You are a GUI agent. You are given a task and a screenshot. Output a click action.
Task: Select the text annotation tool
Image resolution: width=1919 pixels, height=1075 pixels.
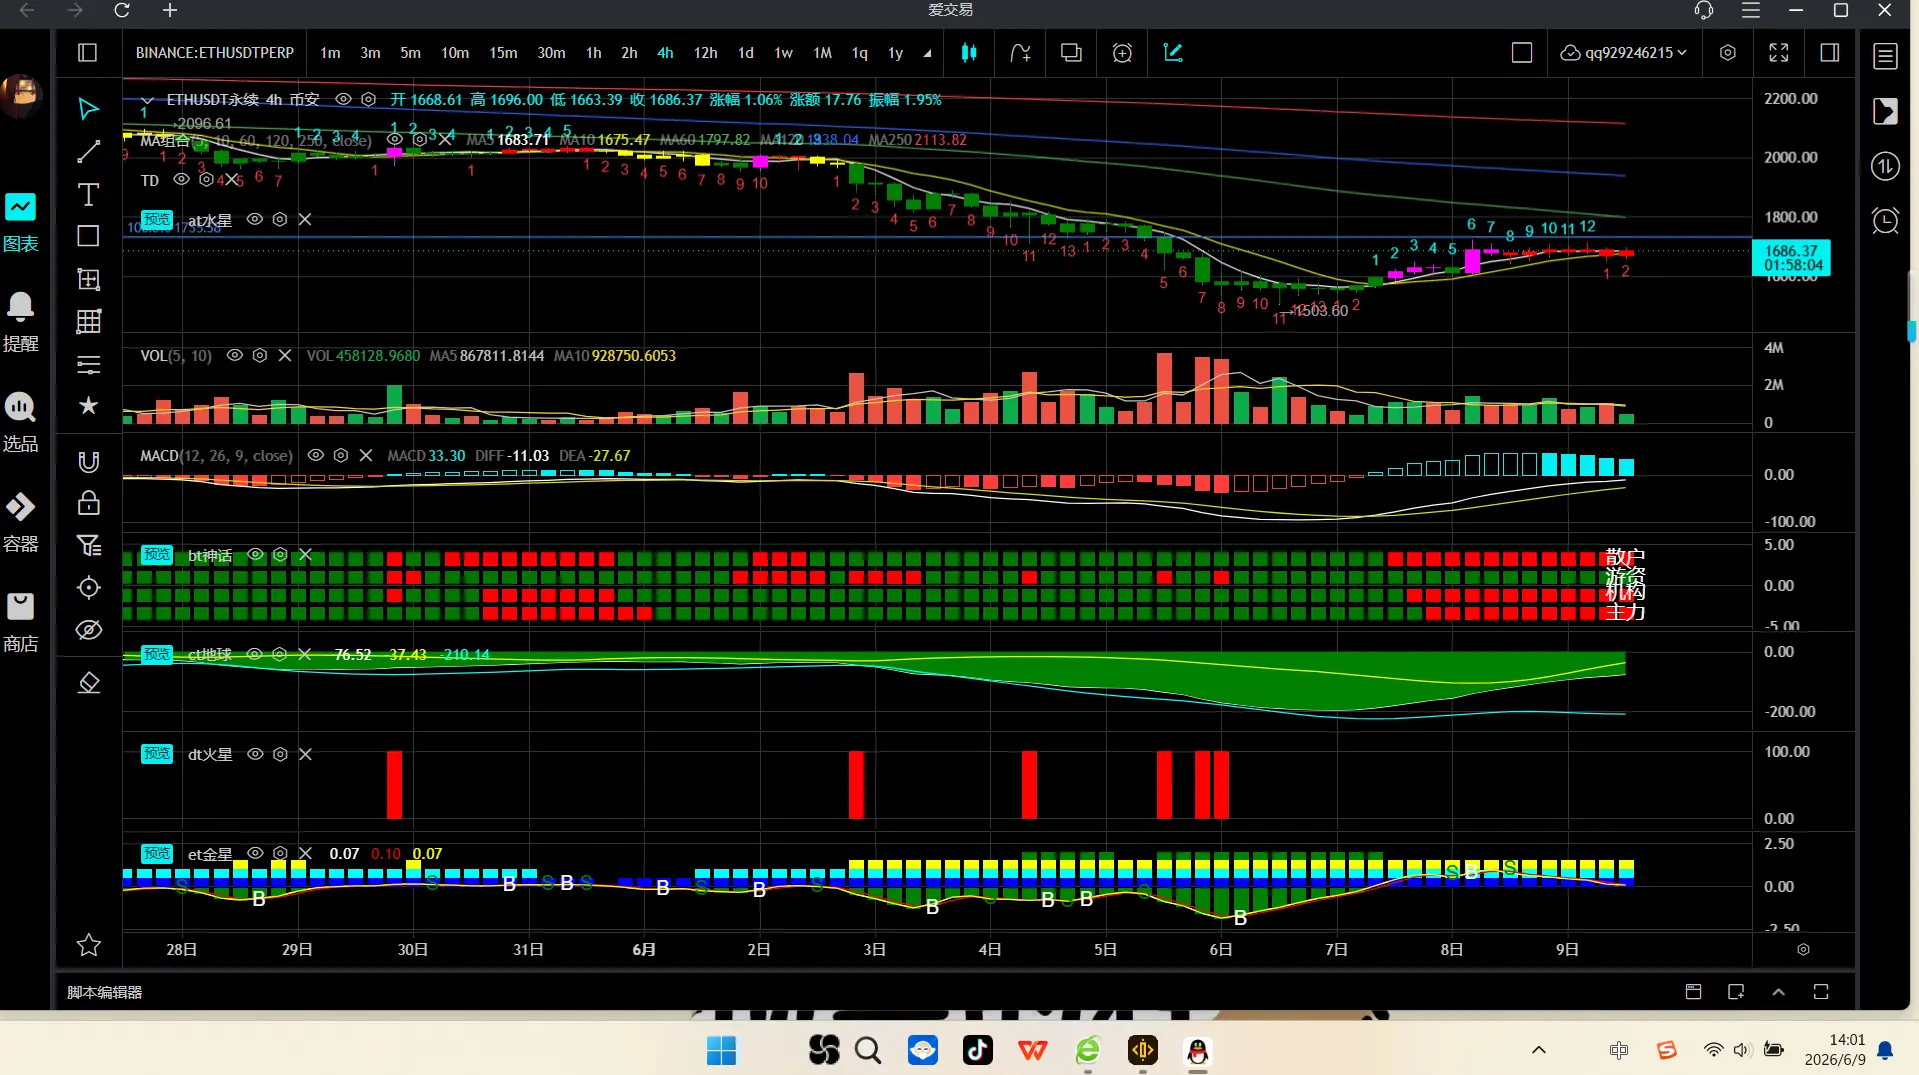point(88,194)
